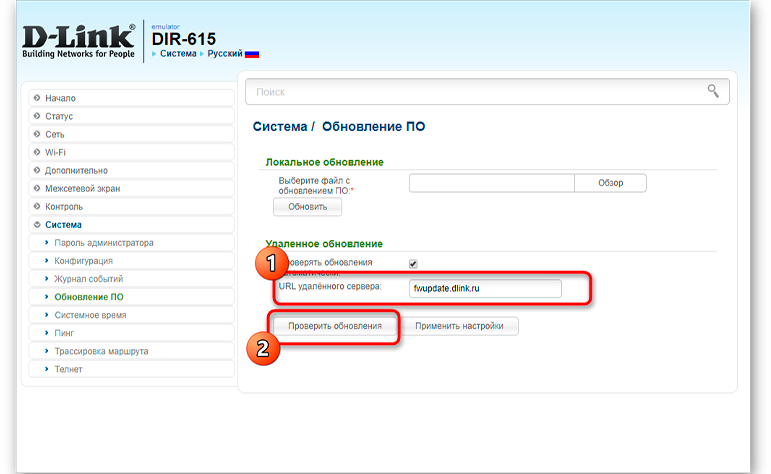771x474 pixels.
Task: Click the Локальное обновление heading
Action: tap(325, 162)
